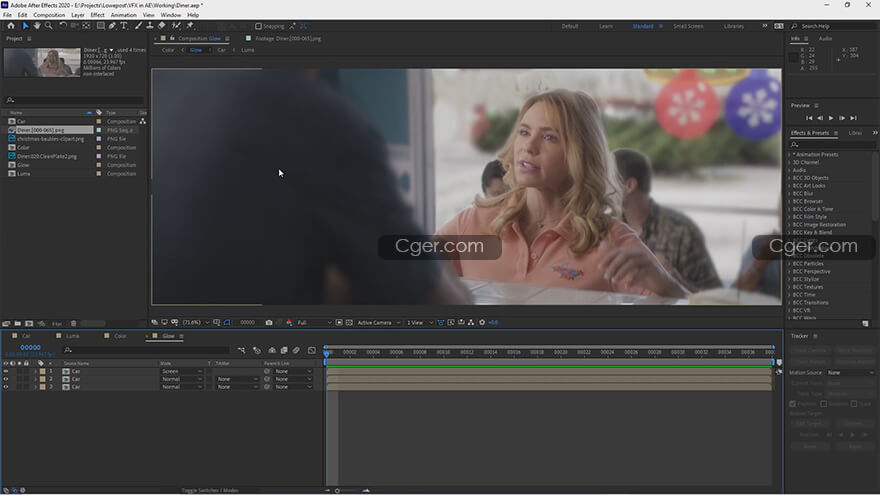This screenshot has height=495, width=880.
Task: Click the Home icon in the toolbar
Action: 11,26
